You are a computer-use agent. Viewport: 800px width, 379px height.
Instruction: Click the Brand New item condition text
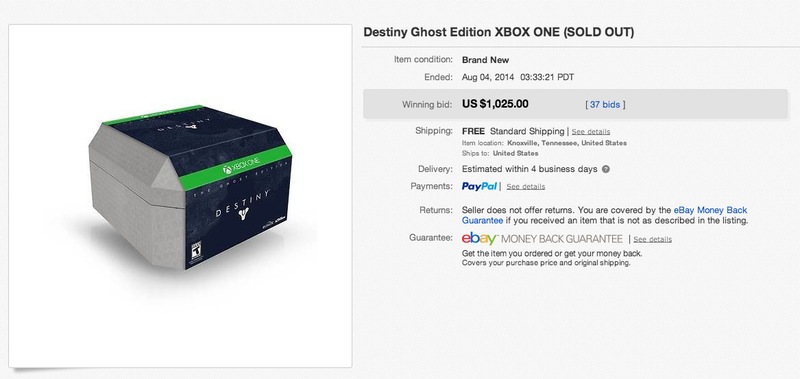click(x=485, y=60)
